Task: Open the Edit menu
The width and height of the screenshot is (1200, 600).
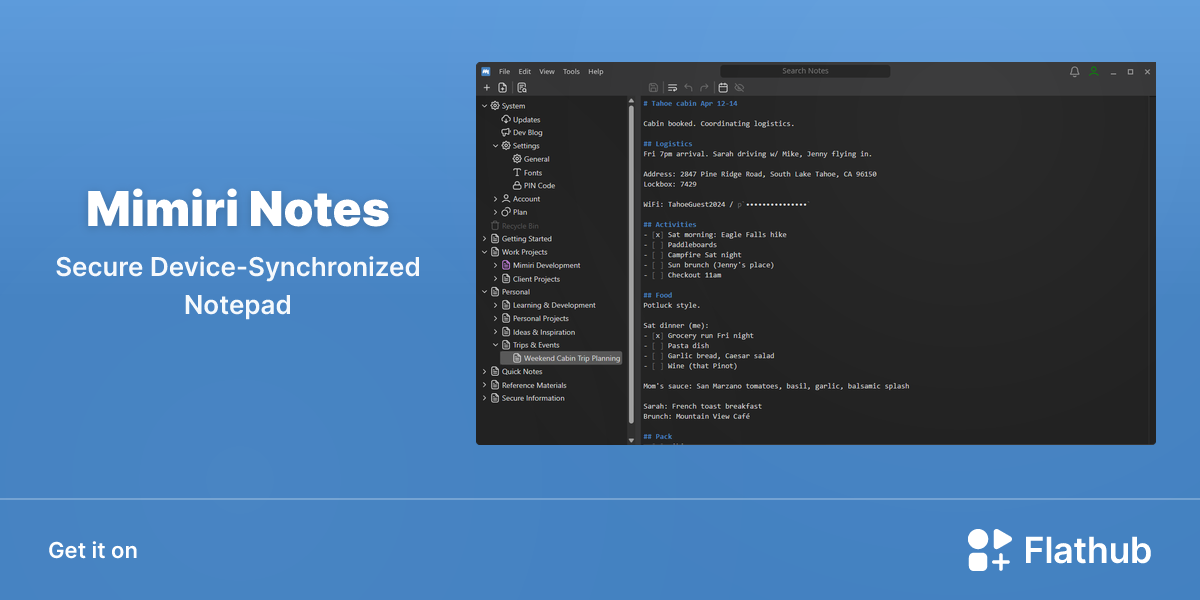Action: point(524,72)
